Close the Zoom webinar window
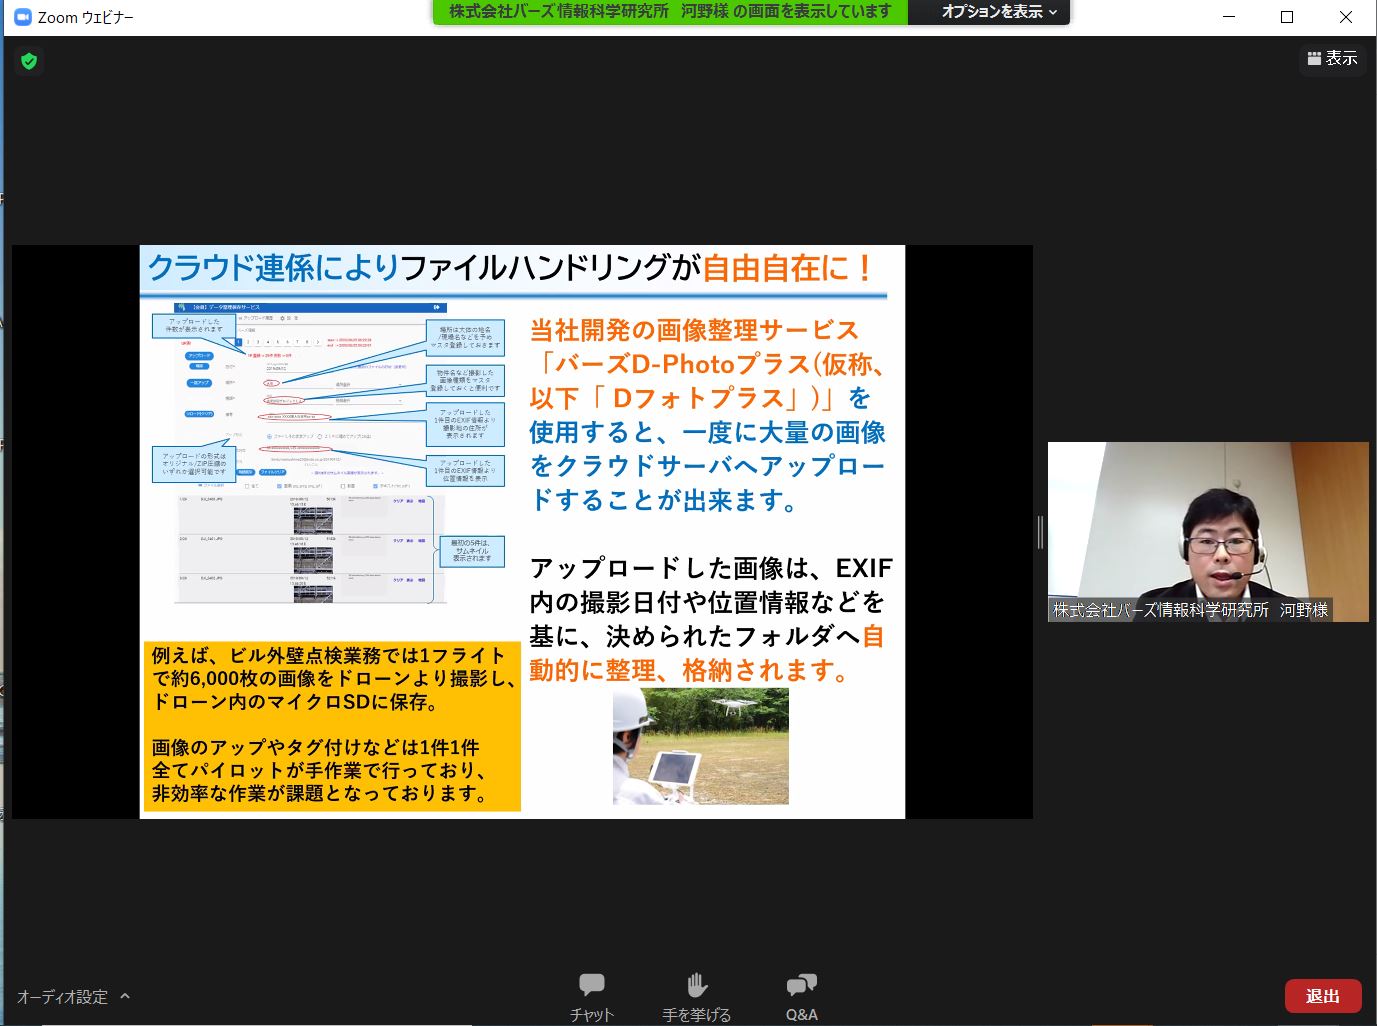This screenshot has height=1026, width=1377. pyautogui.click(x=1346, y=17)
